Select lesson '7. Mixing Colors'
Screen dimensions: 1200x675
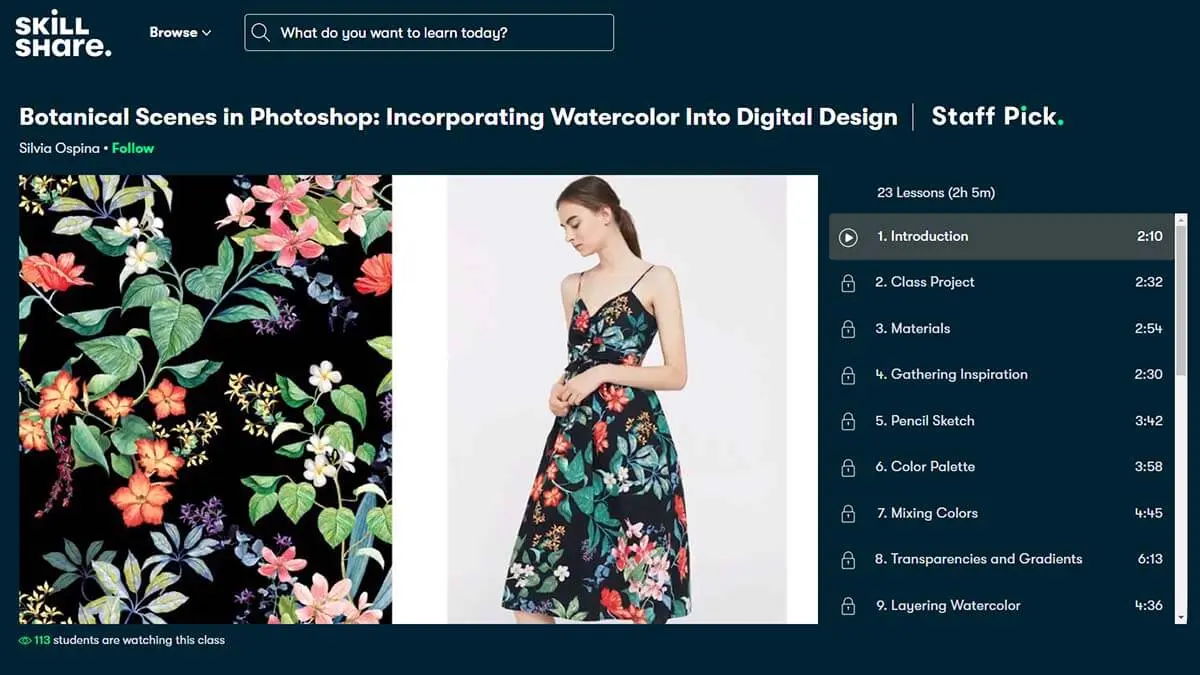tap(1002, 513)
